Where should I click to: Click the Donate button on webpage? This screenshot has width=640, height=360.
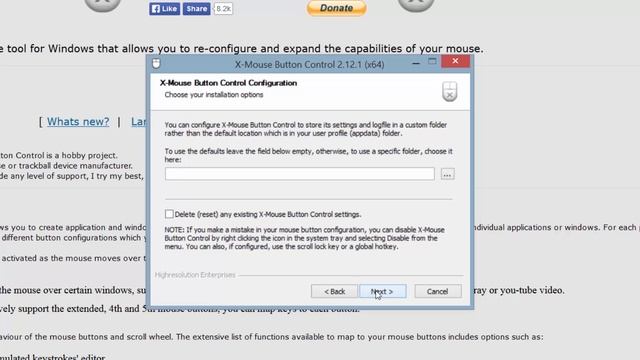(337, 8)
